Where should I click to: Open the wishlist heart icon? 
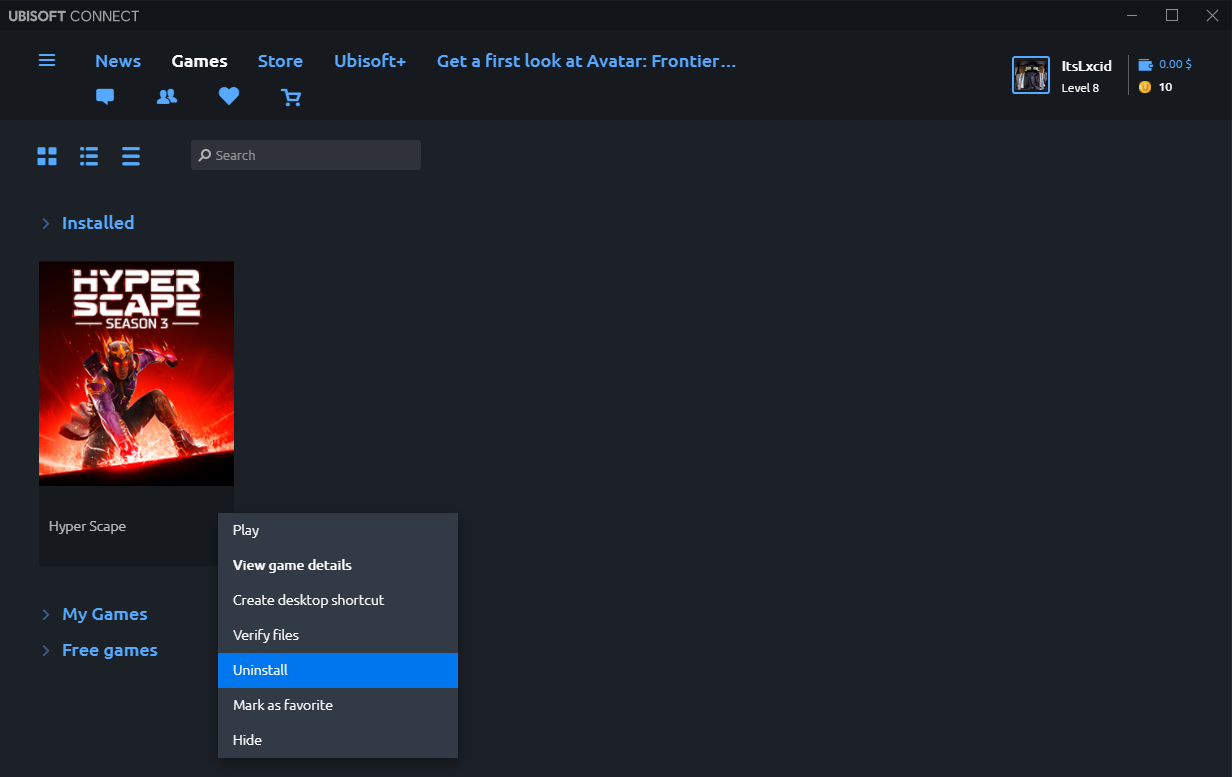click(x=229, y=97)
